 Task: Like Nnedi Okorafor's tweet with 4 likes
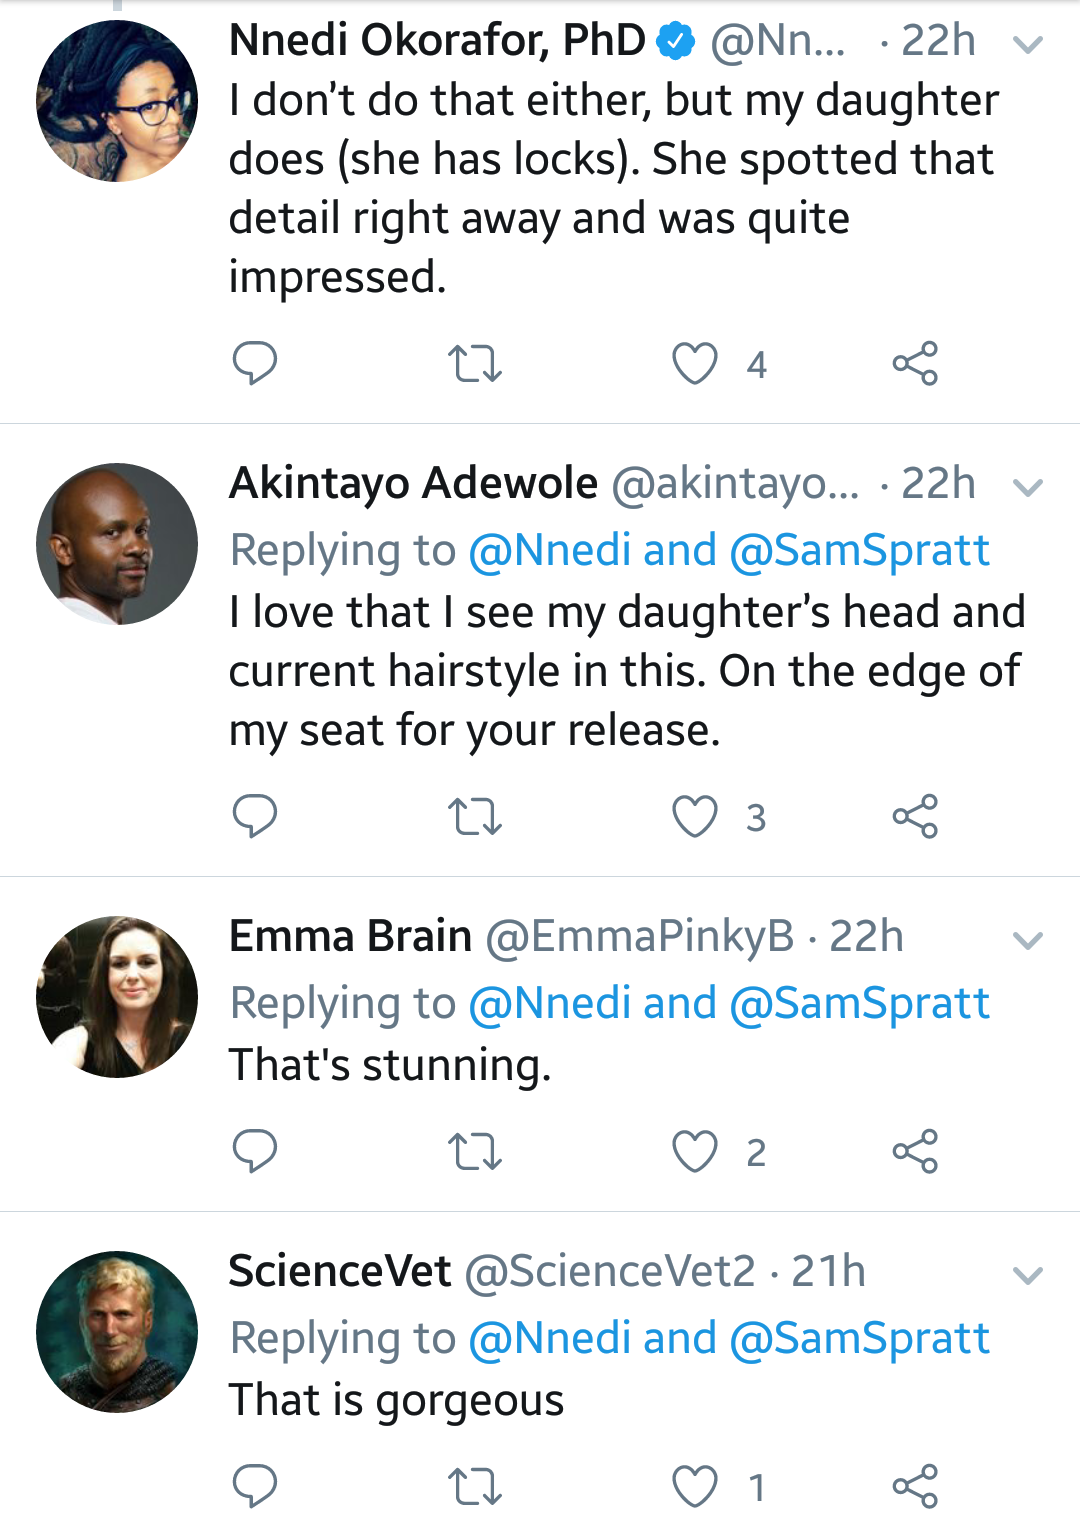point(695,363)
